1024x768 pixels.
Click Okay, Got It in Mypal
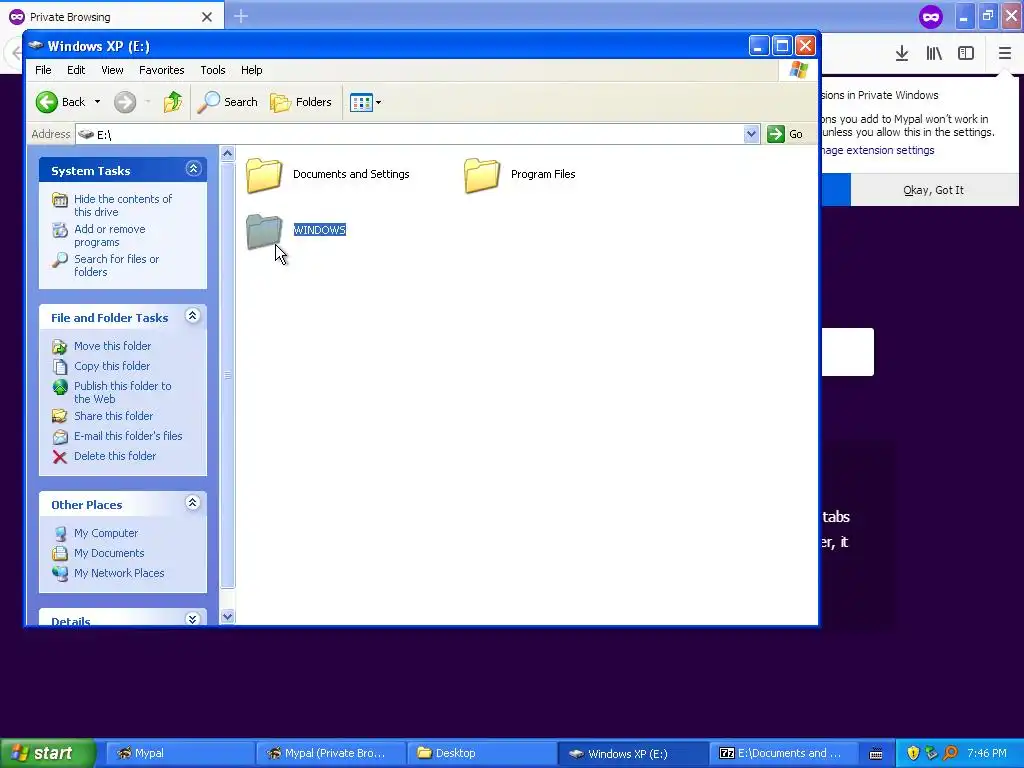tap(933, 190)
